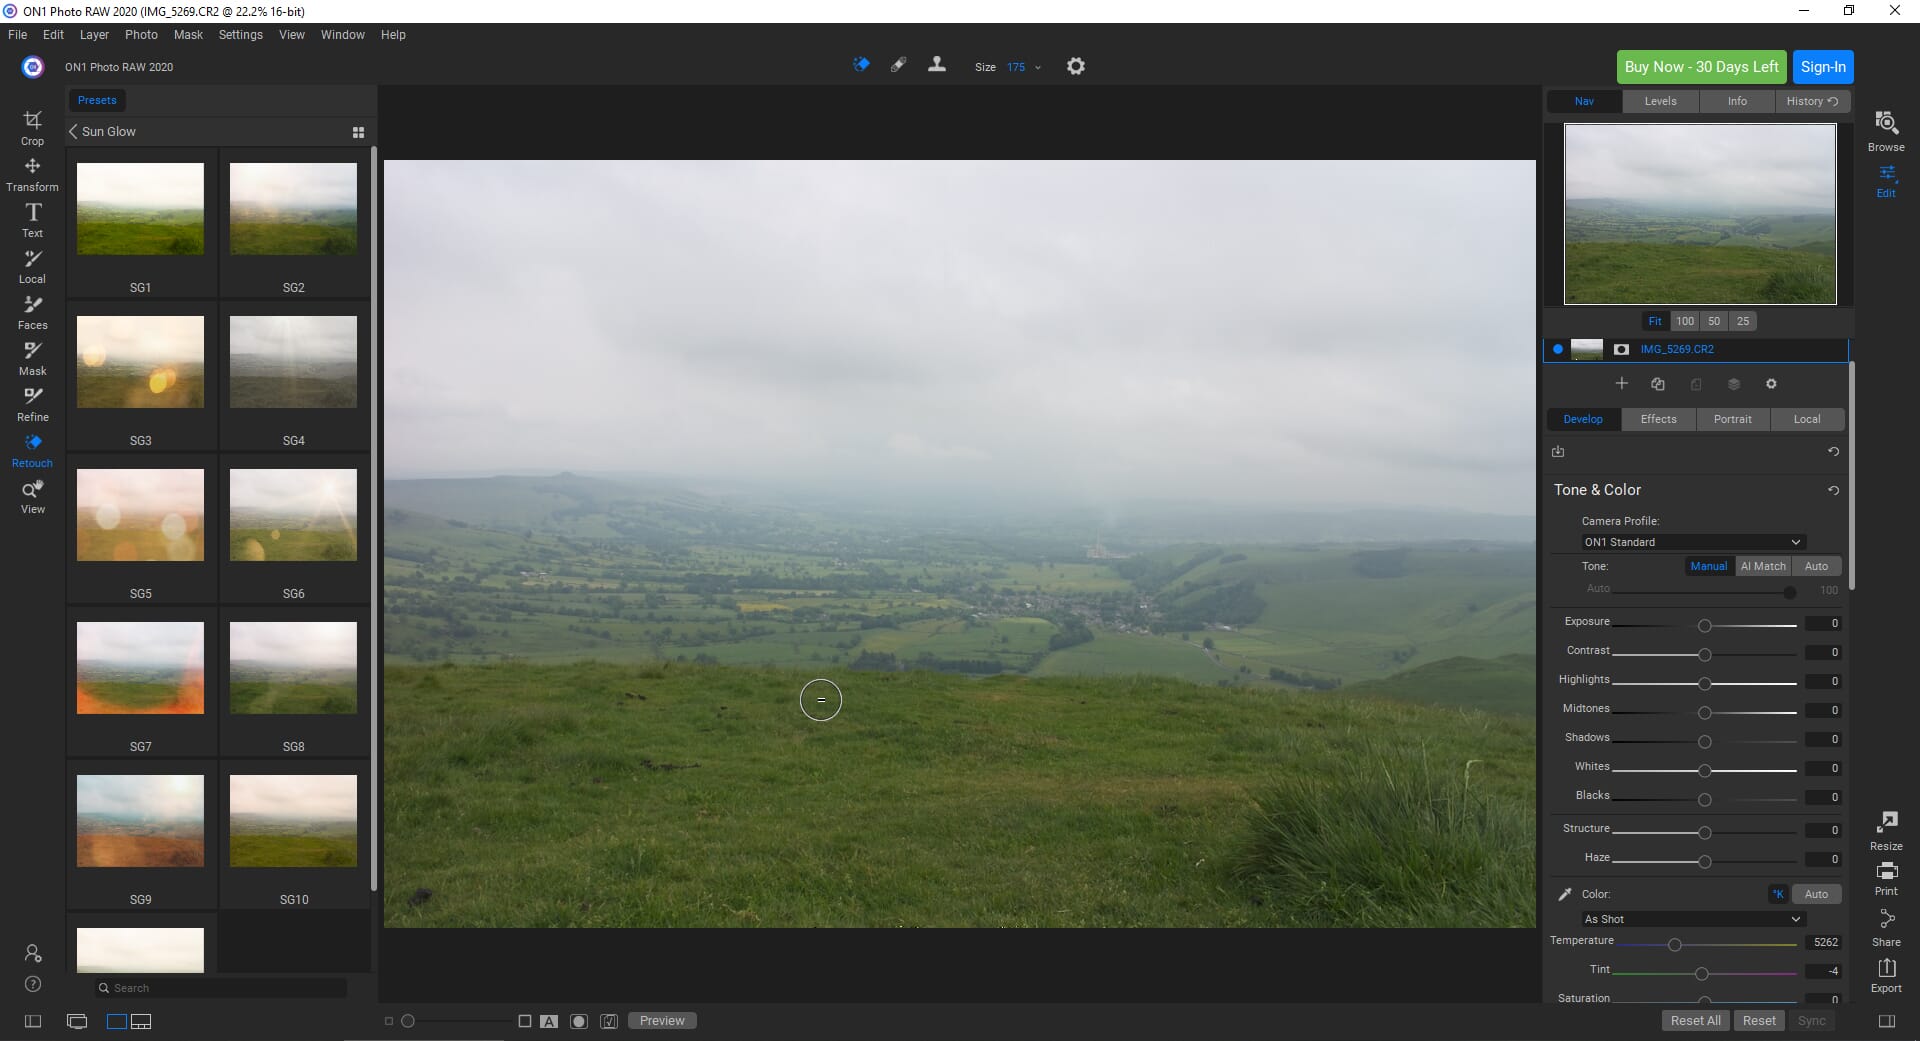Select the Retouch tool
This screenshot has height=1041, width=1920.
point(32,449)
